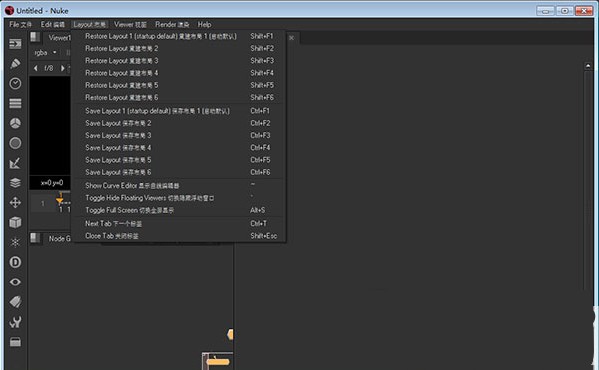This screenshot has width=599, height=370.
Task: Open the Viewer pane content menu icon
Action: tap(36, 37)
